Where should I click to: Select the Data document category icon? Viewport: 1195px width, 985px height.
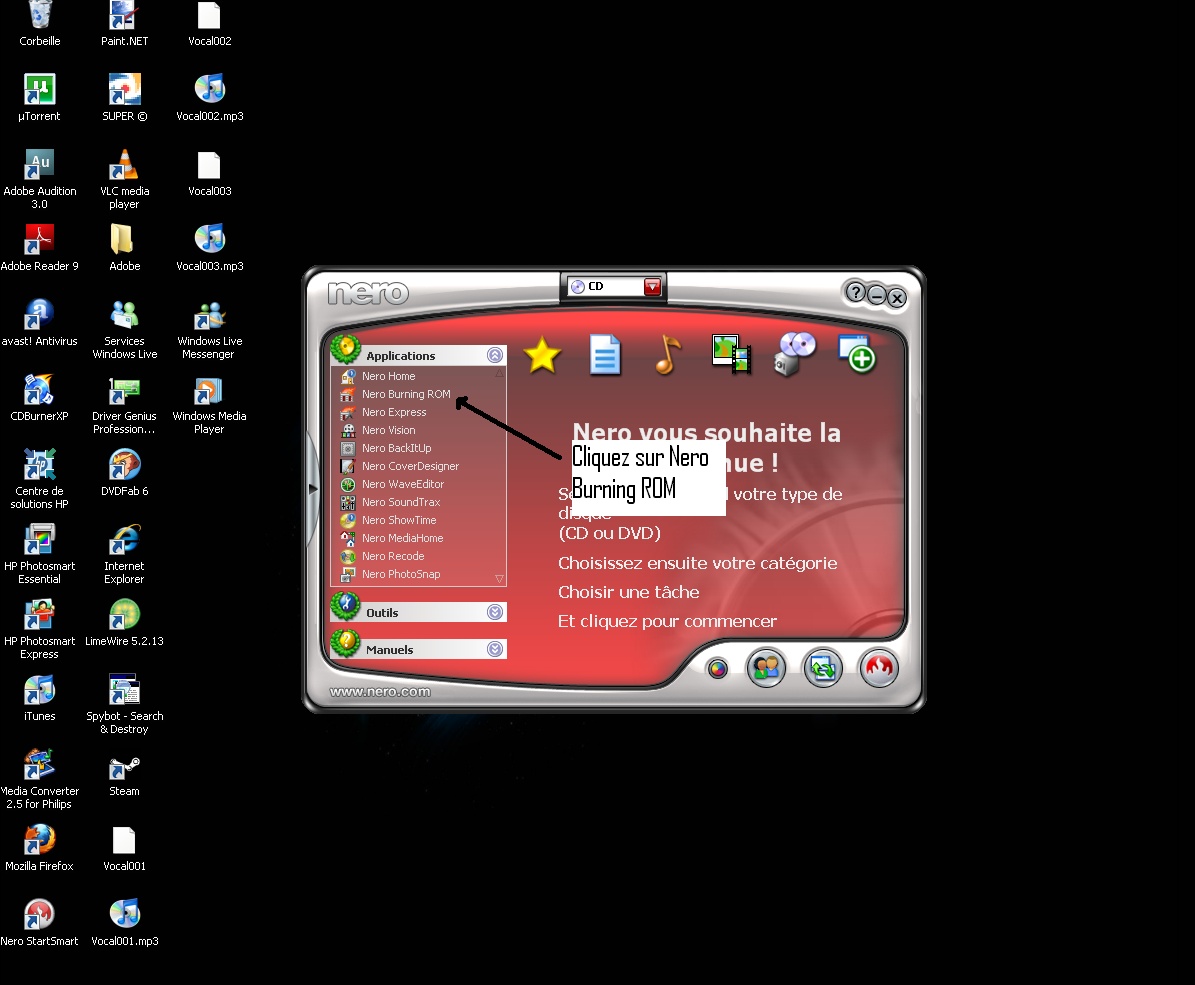tap(605, 355)
